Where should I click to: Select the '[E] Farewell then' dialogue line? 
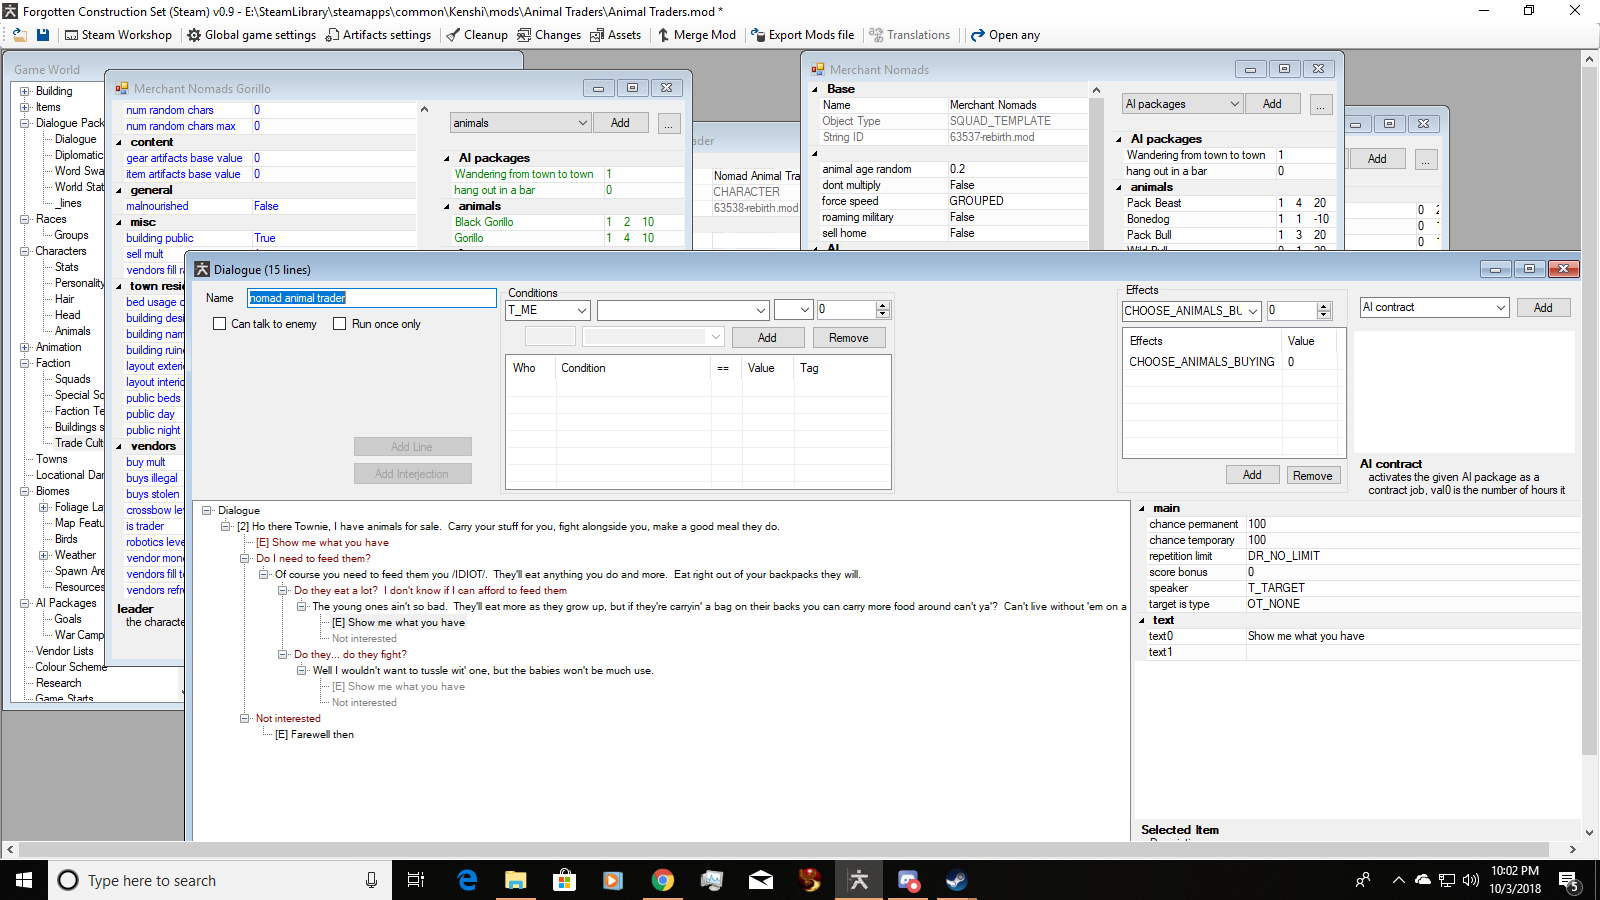tap(314, 734)
